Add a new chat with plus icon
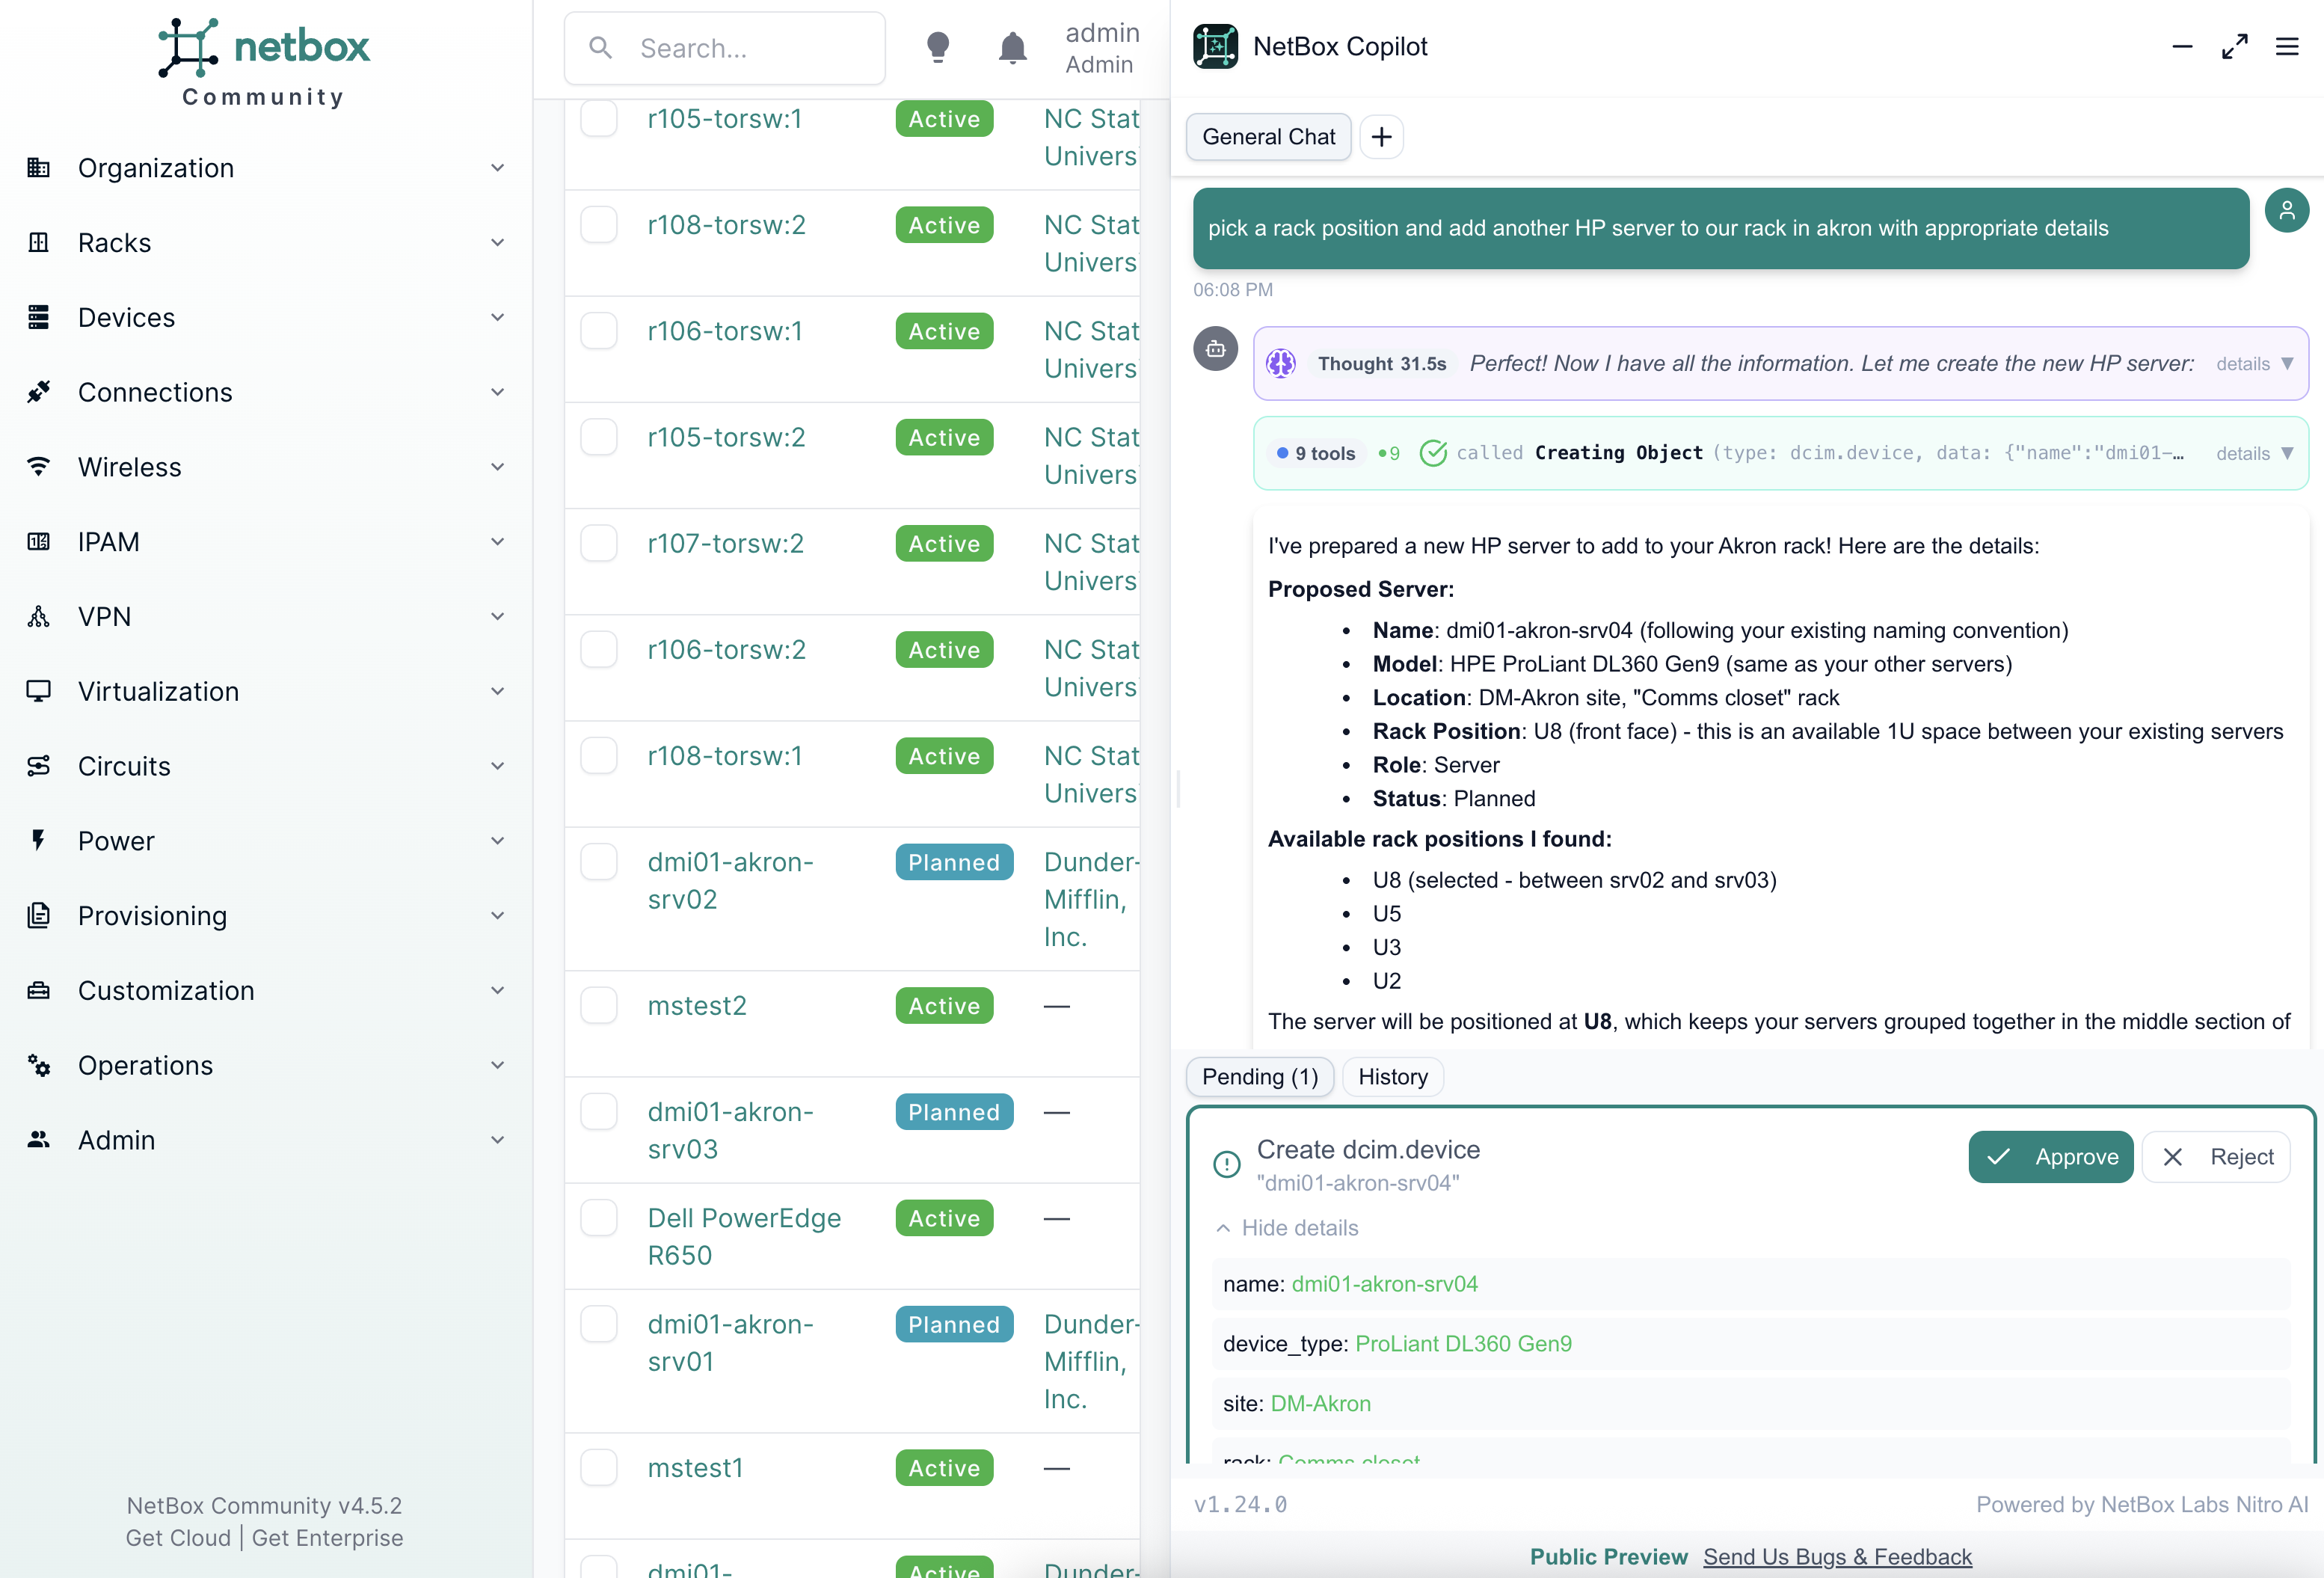 (x=1381, y=137)
